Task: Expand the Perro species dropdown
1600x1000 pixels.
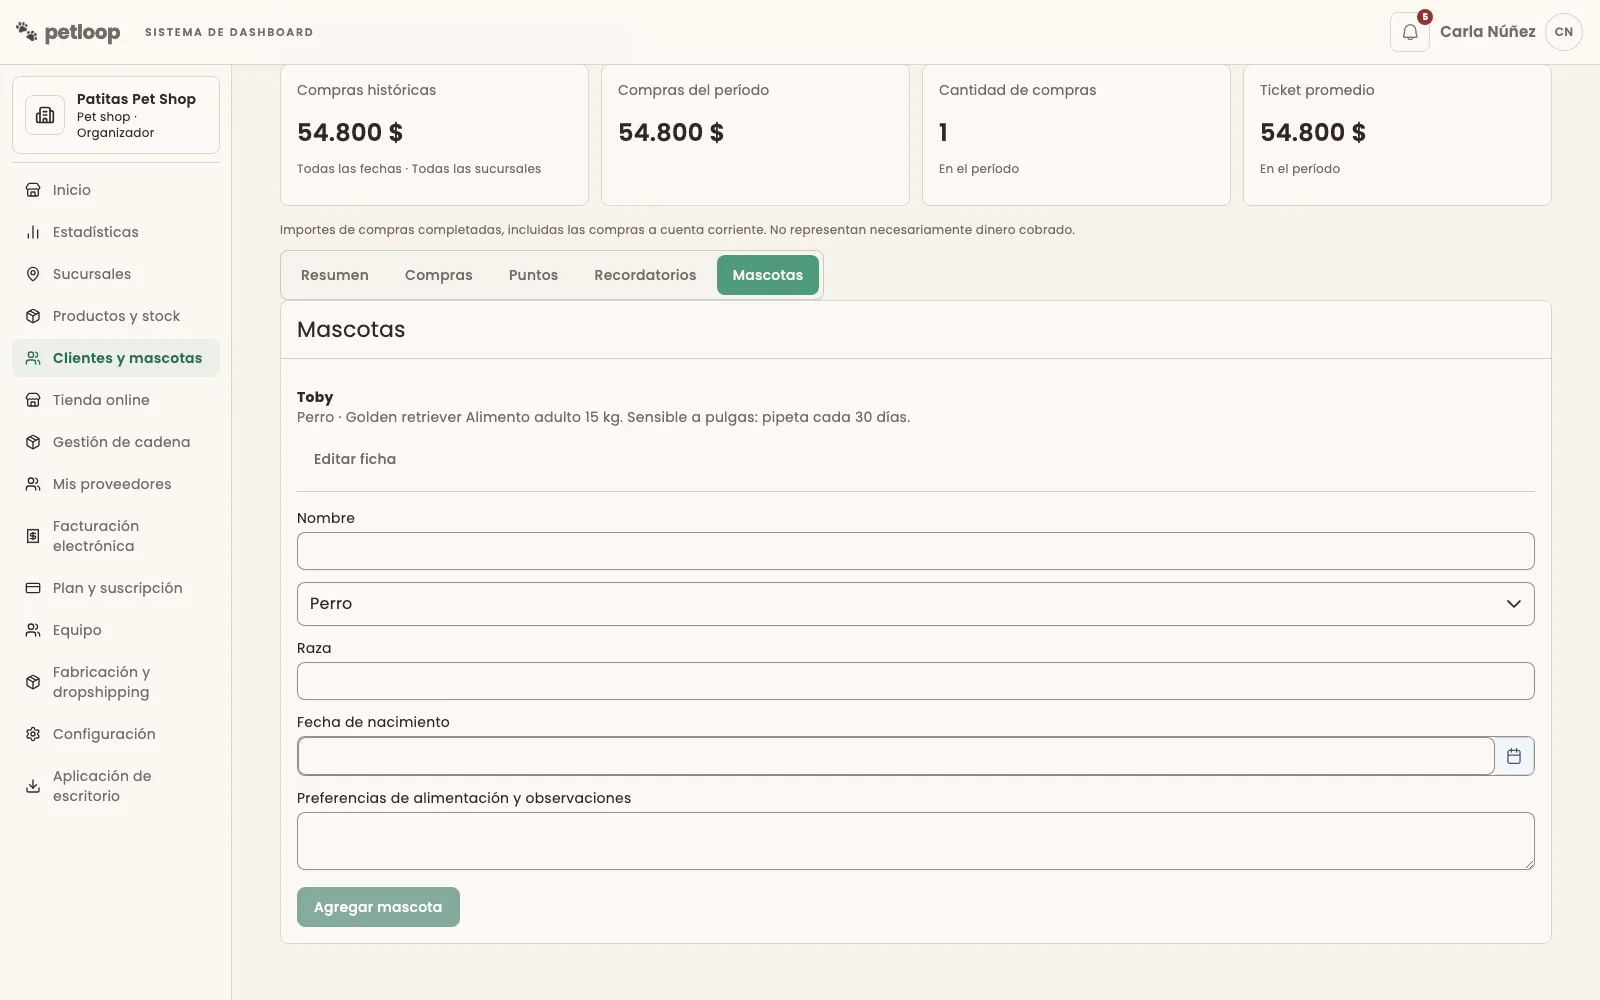Action: click(x=916, y=604)
